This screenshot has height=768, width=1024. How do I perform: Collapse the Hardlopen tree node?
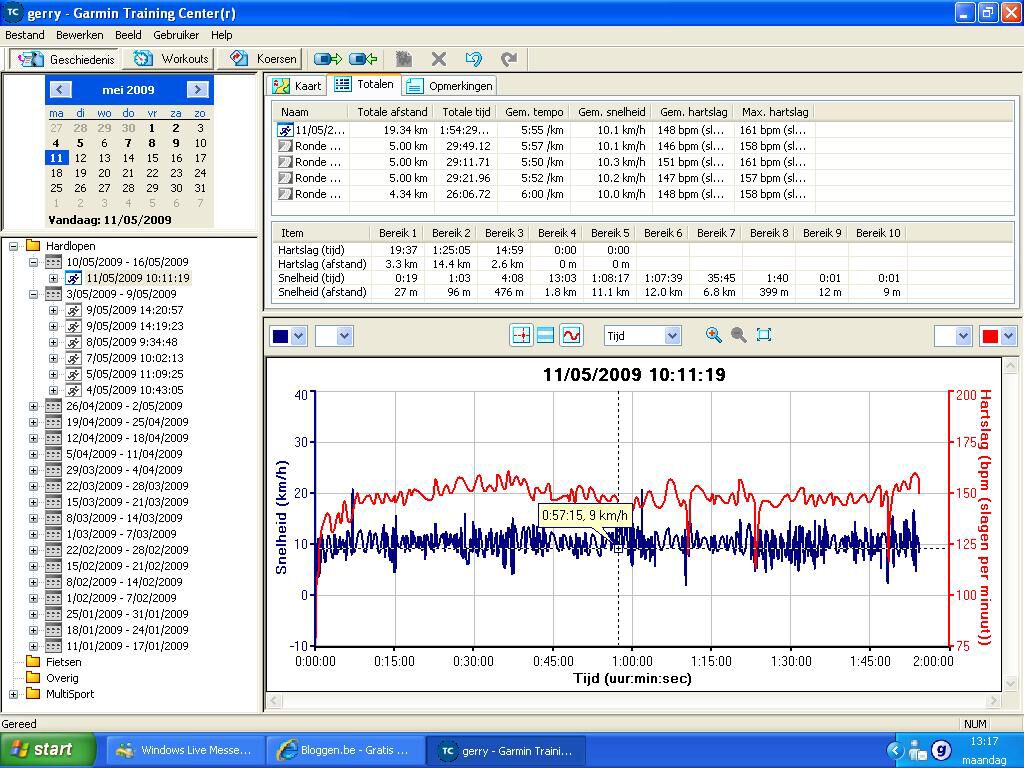[13, 246]
